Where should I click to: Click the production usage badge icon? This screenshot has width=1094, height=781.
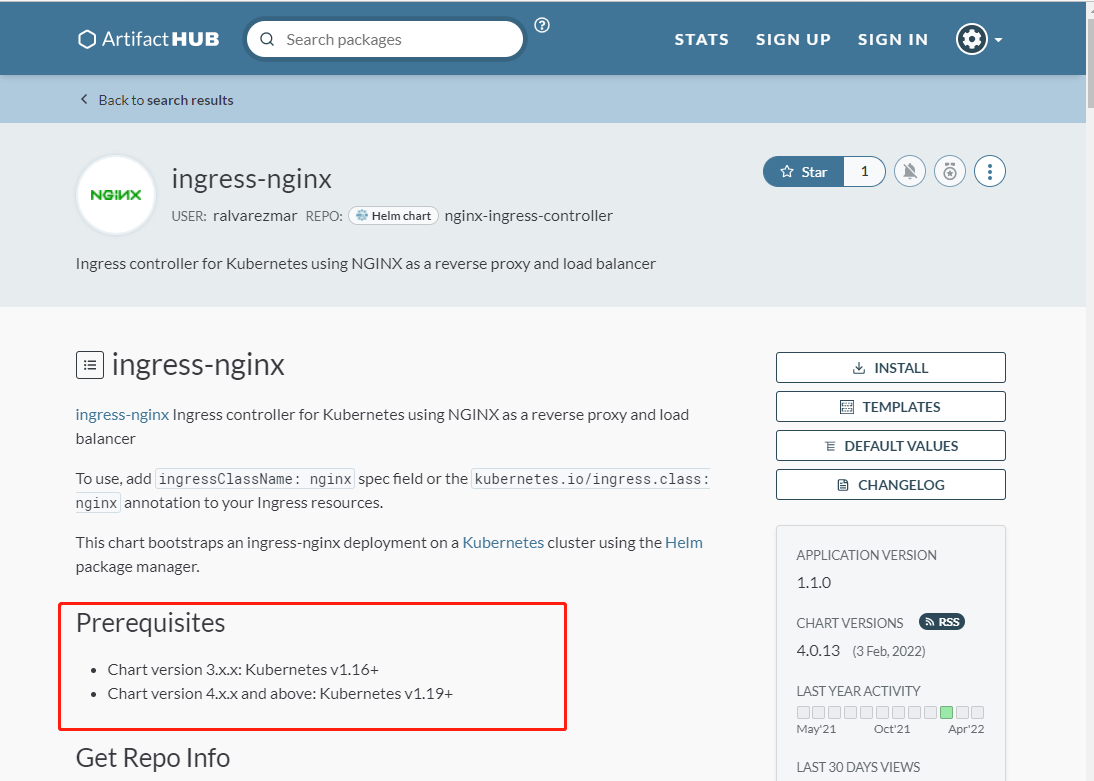950,172
